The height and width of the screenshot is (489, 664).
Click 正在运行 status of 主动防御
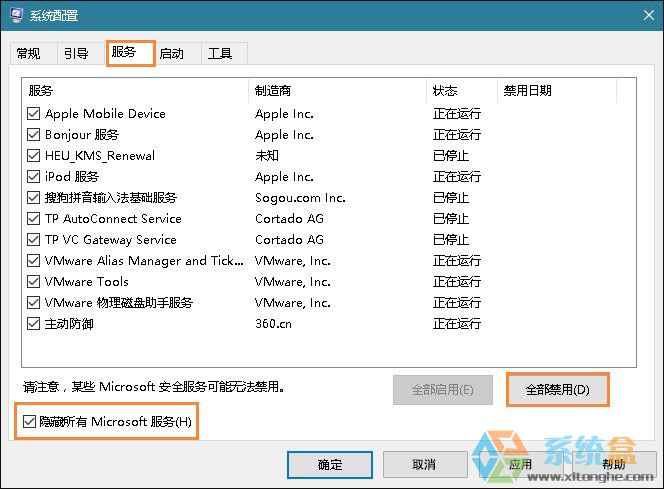click(x=456, y=324)
